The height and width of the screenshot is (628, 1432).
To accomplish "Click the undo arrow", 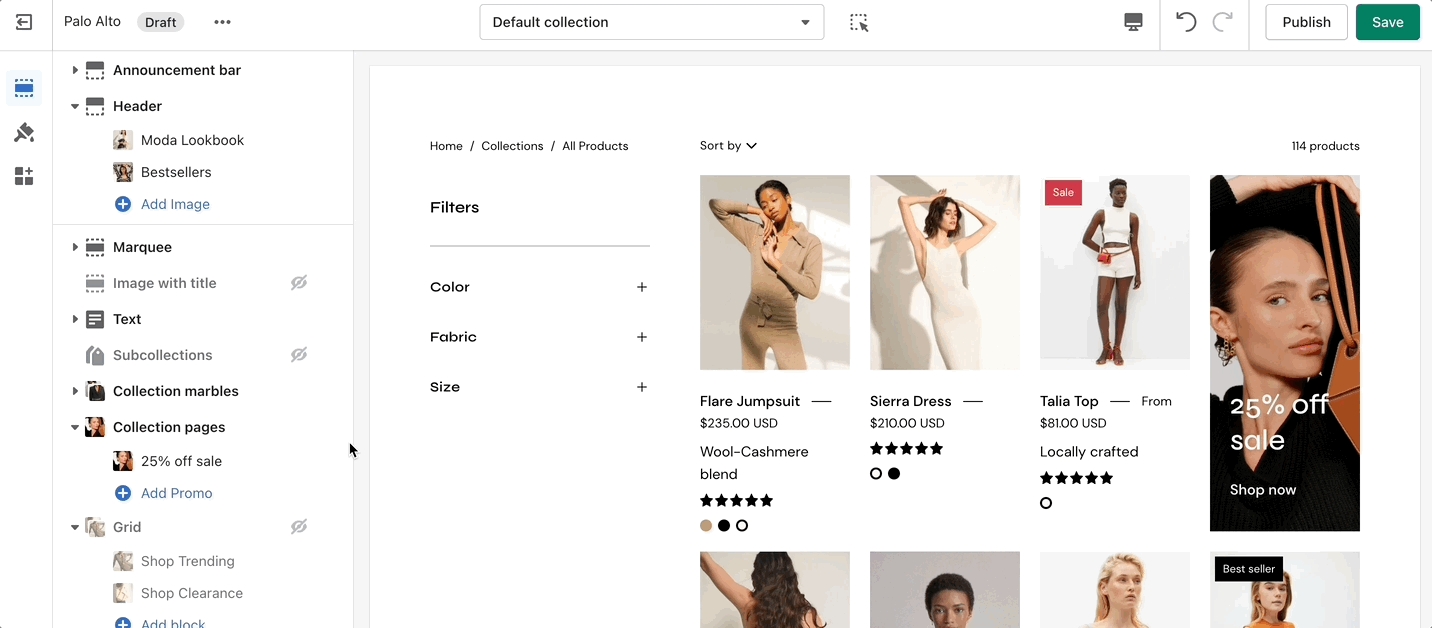I will tap(1186, 22).
